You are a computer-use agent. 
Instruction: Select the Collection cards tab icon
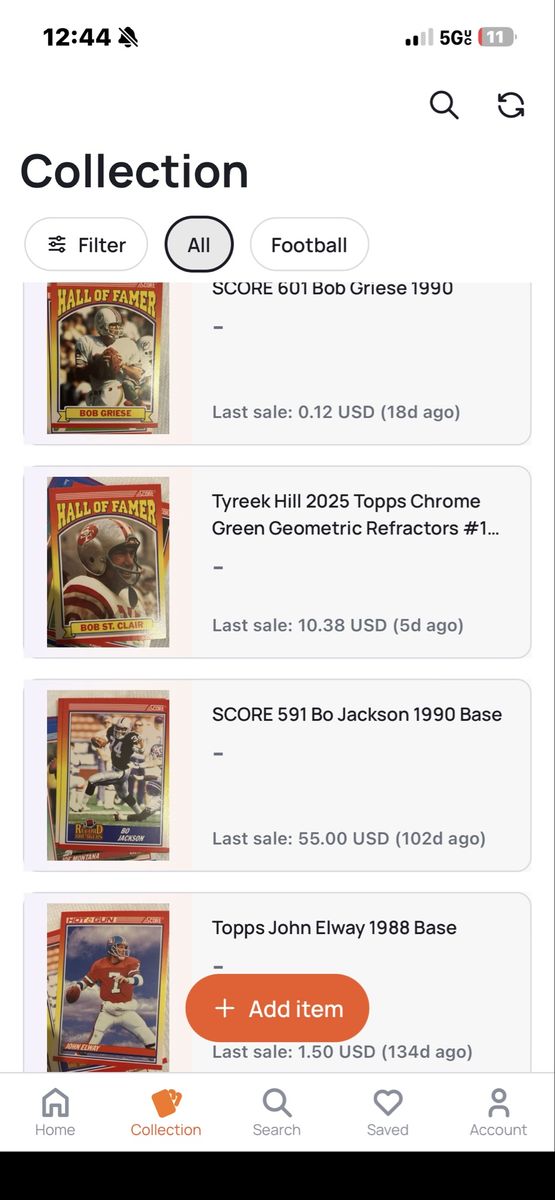pyautogui.click(x=166, y=1103)
